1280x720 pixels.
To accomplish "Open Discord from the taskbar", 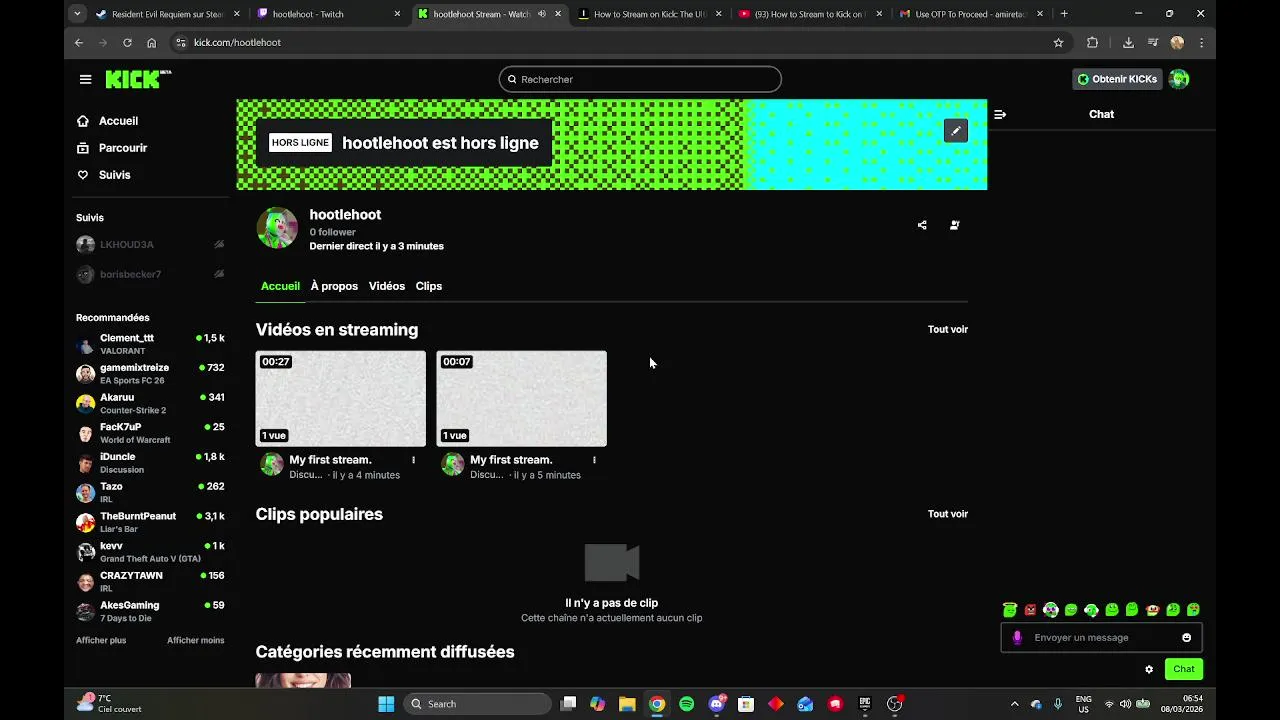I will click(x=717, y=704).
